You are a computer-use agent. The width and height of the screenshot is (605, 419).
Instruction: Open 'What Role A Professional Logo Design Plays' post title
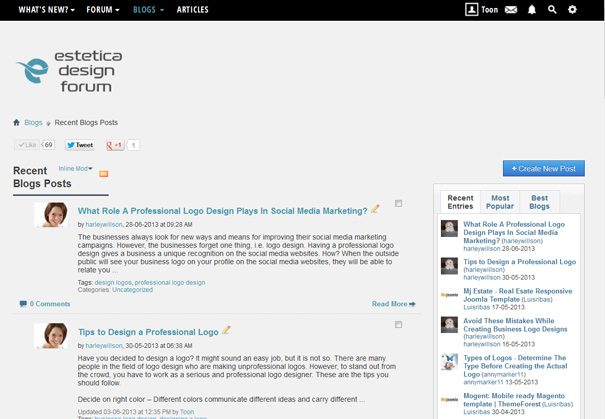click(223, 211)
